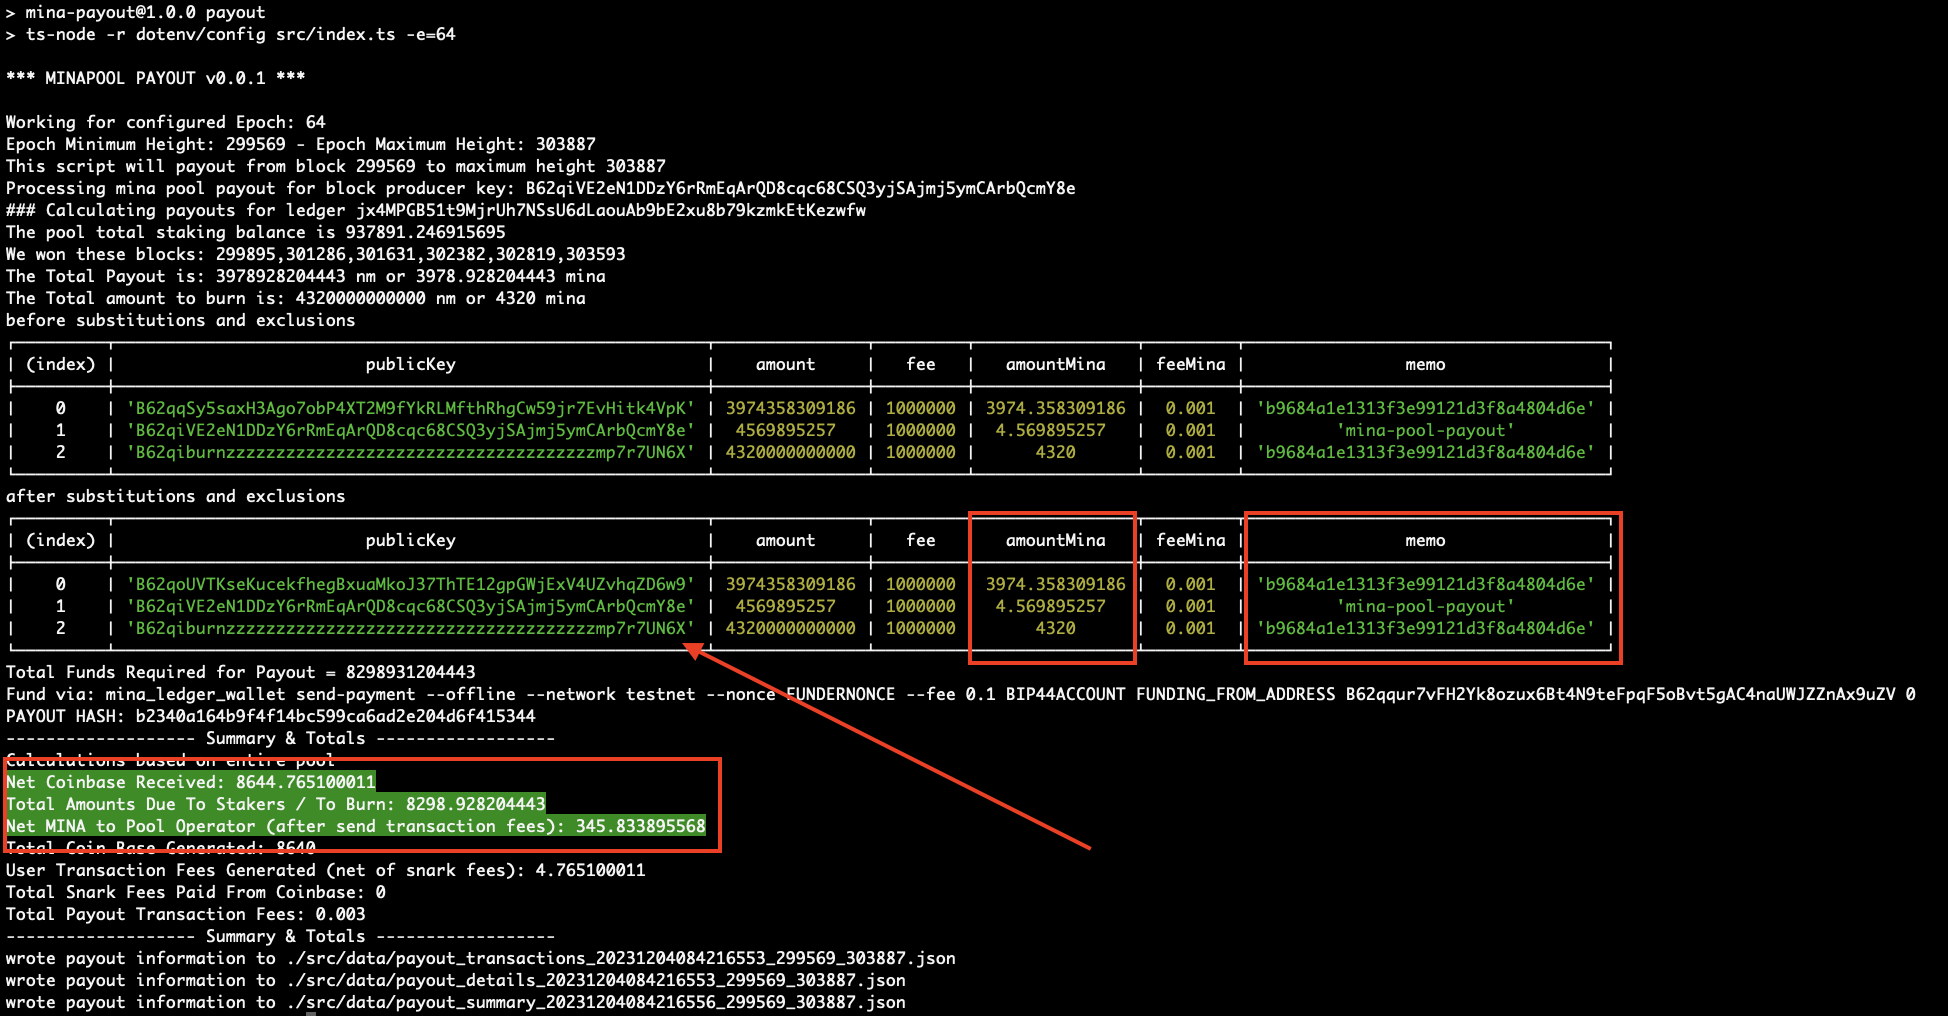Click the 'amountMina' header in the after-substitutions table

click(x=1056, y=540)
